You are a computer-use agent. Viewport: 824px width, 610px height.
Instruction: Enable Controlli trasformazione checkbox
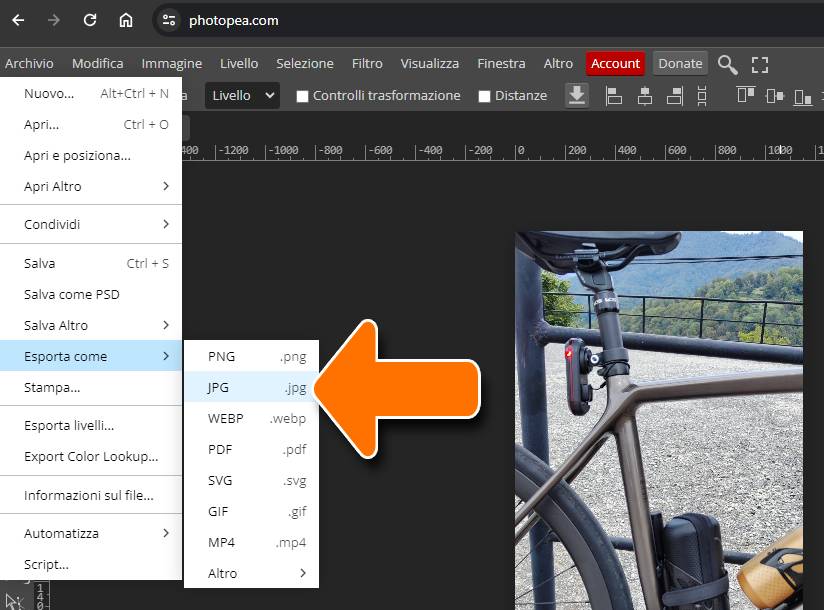(302, 96)
